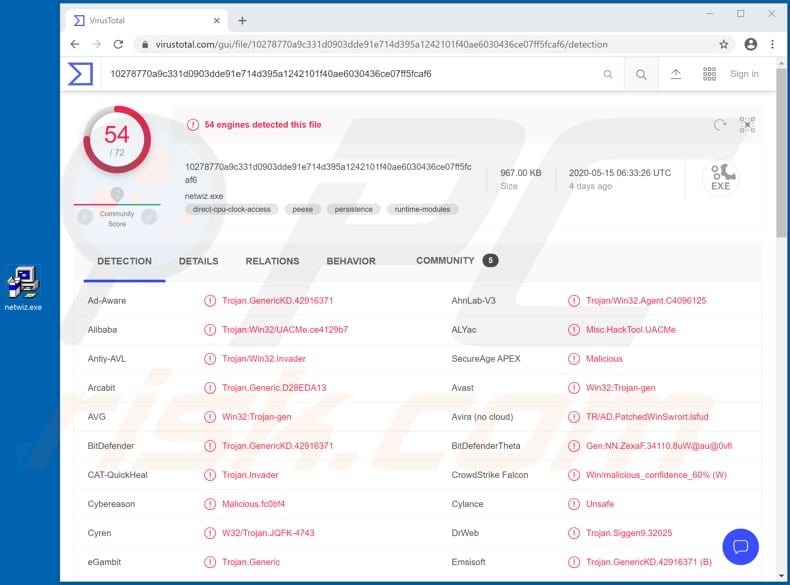Click the Avast engine name
Viewport: 790px width, 585px height.
(463, 387)
